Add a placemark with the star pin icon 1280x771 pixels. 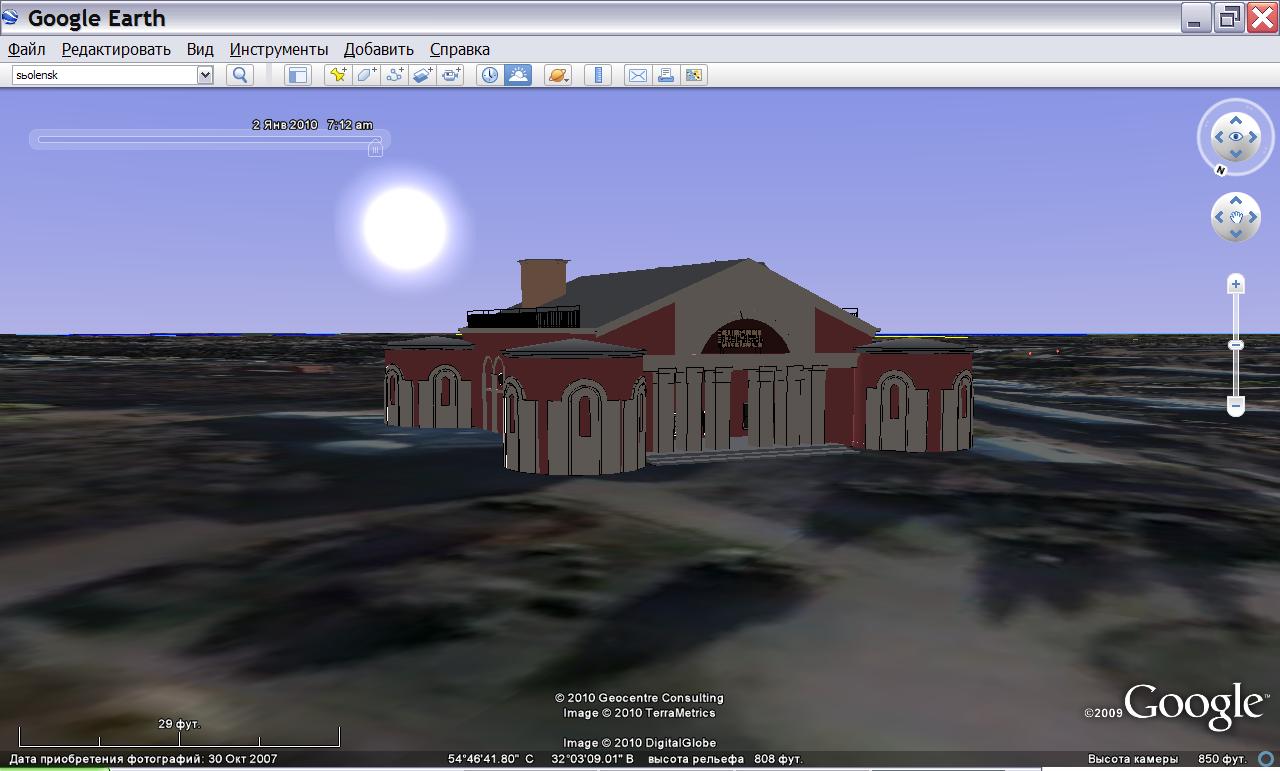tap(338, 75)
